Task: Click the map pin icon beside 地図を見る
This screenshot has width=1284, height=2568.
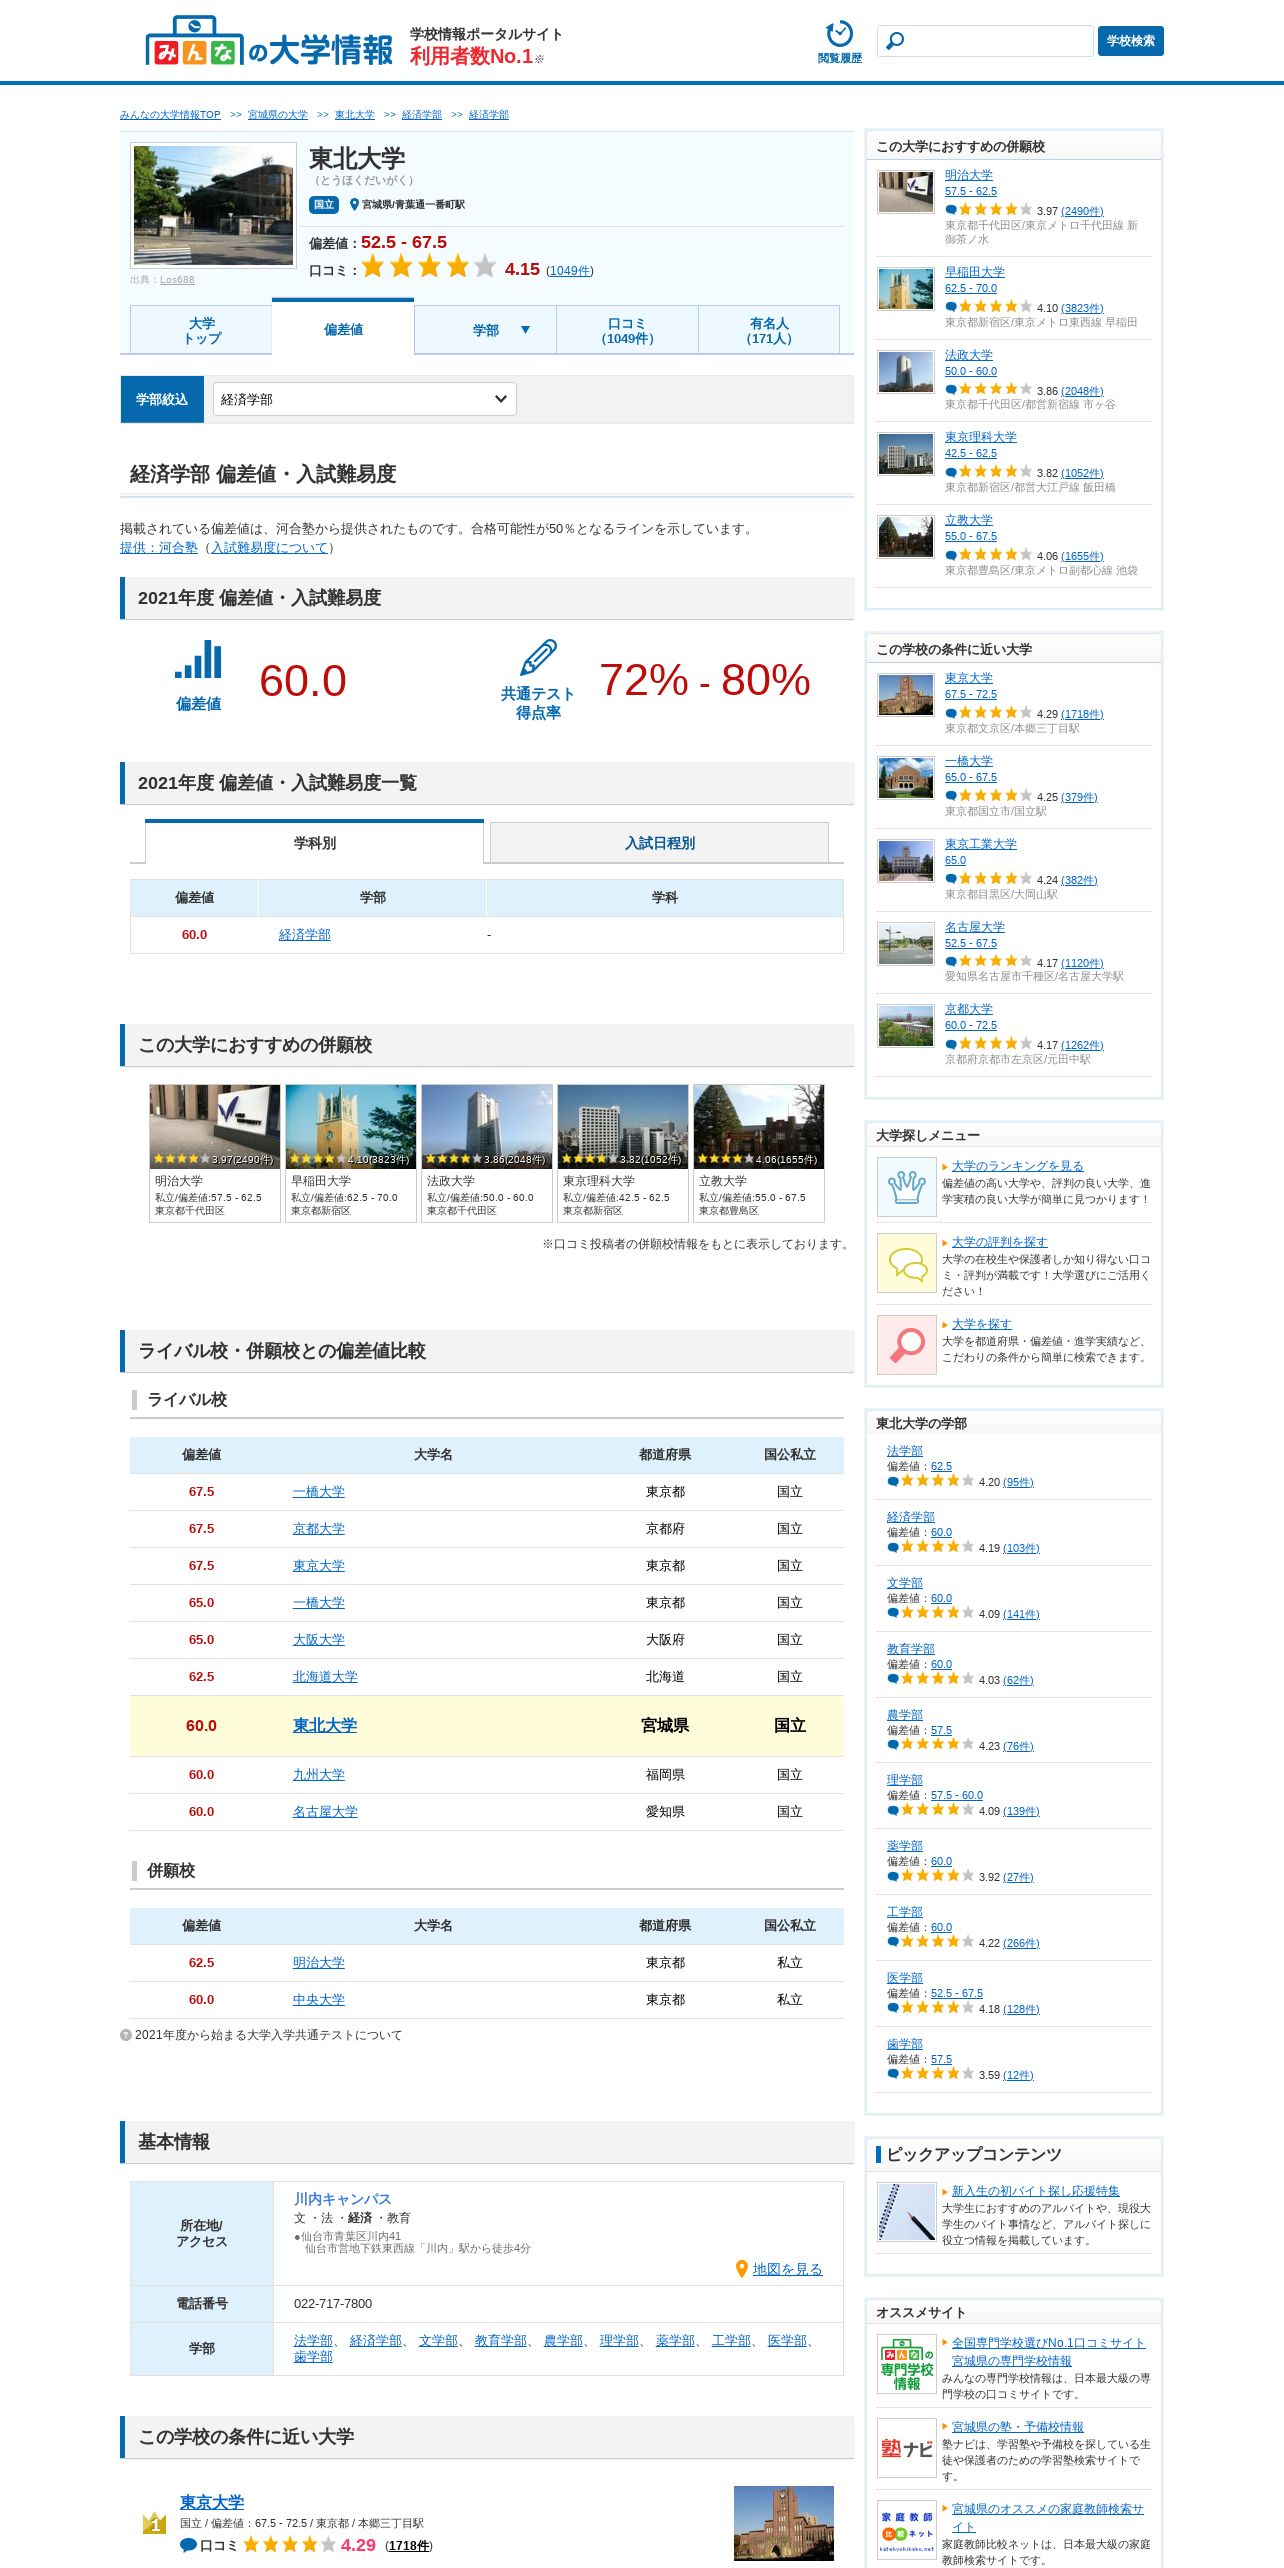Action: [x=742, y=2269]
